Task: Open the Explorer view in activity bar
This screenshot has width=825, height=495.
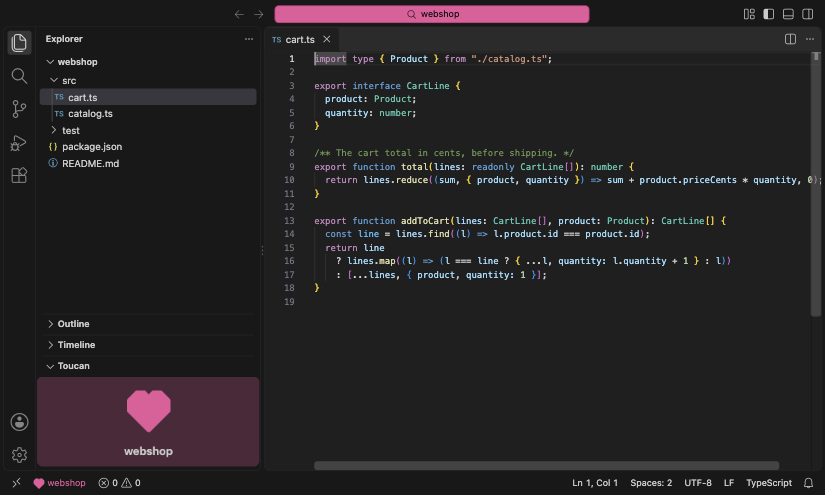Action: 19,43
